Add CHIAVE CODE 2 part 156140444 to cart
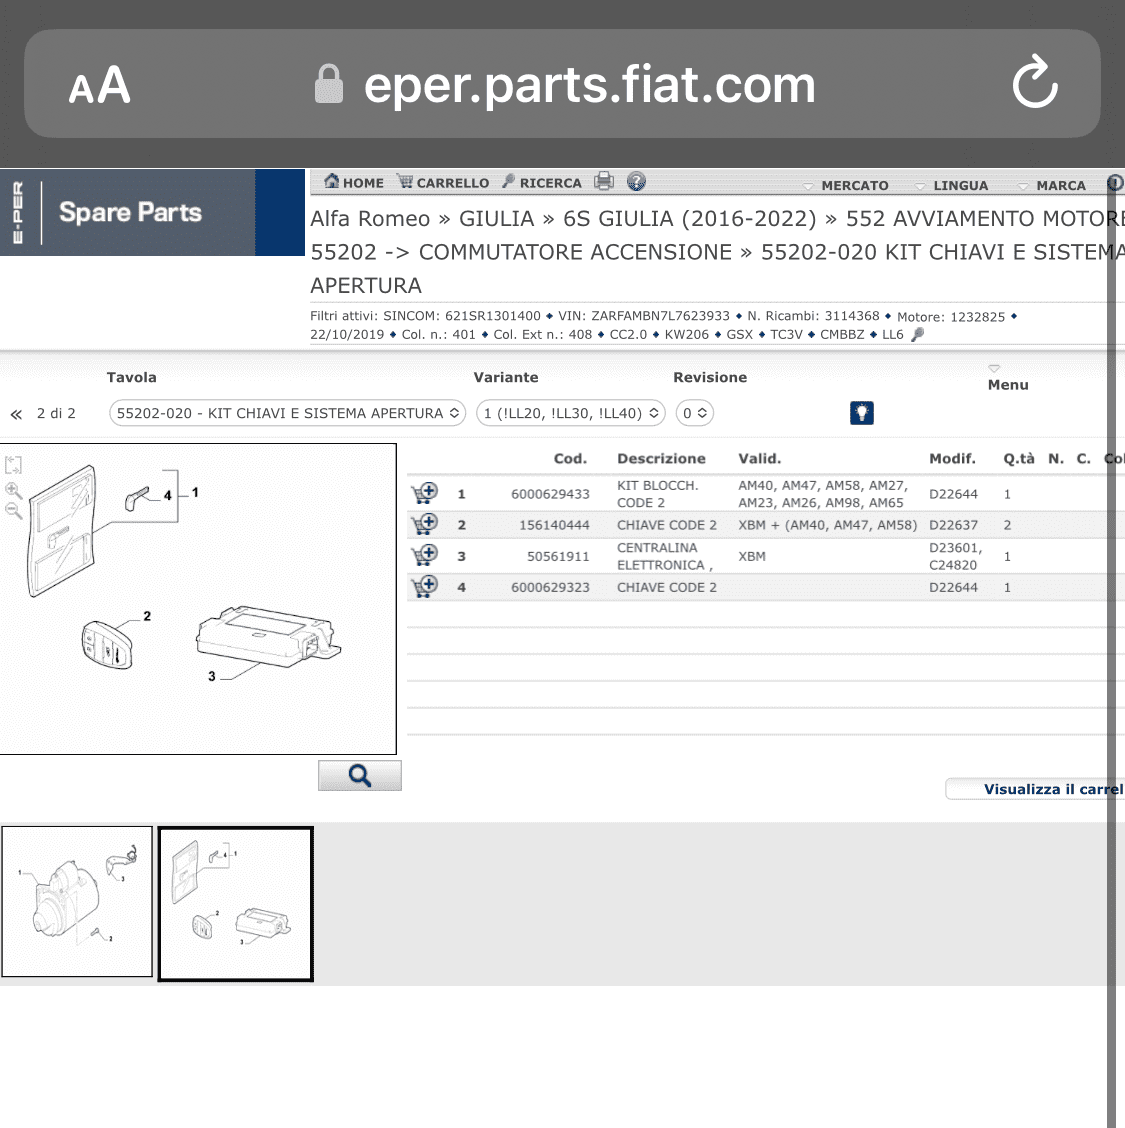Image resolution: width=1125 pixels, height=1128 pixels. pos(424,524)
